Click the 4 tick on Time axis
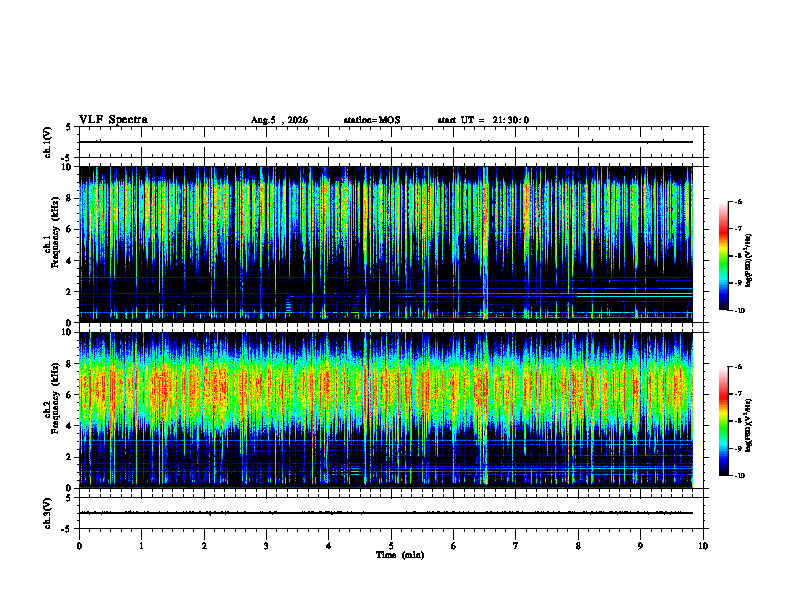This screenshot has width=792, height=612. point(329,546)
